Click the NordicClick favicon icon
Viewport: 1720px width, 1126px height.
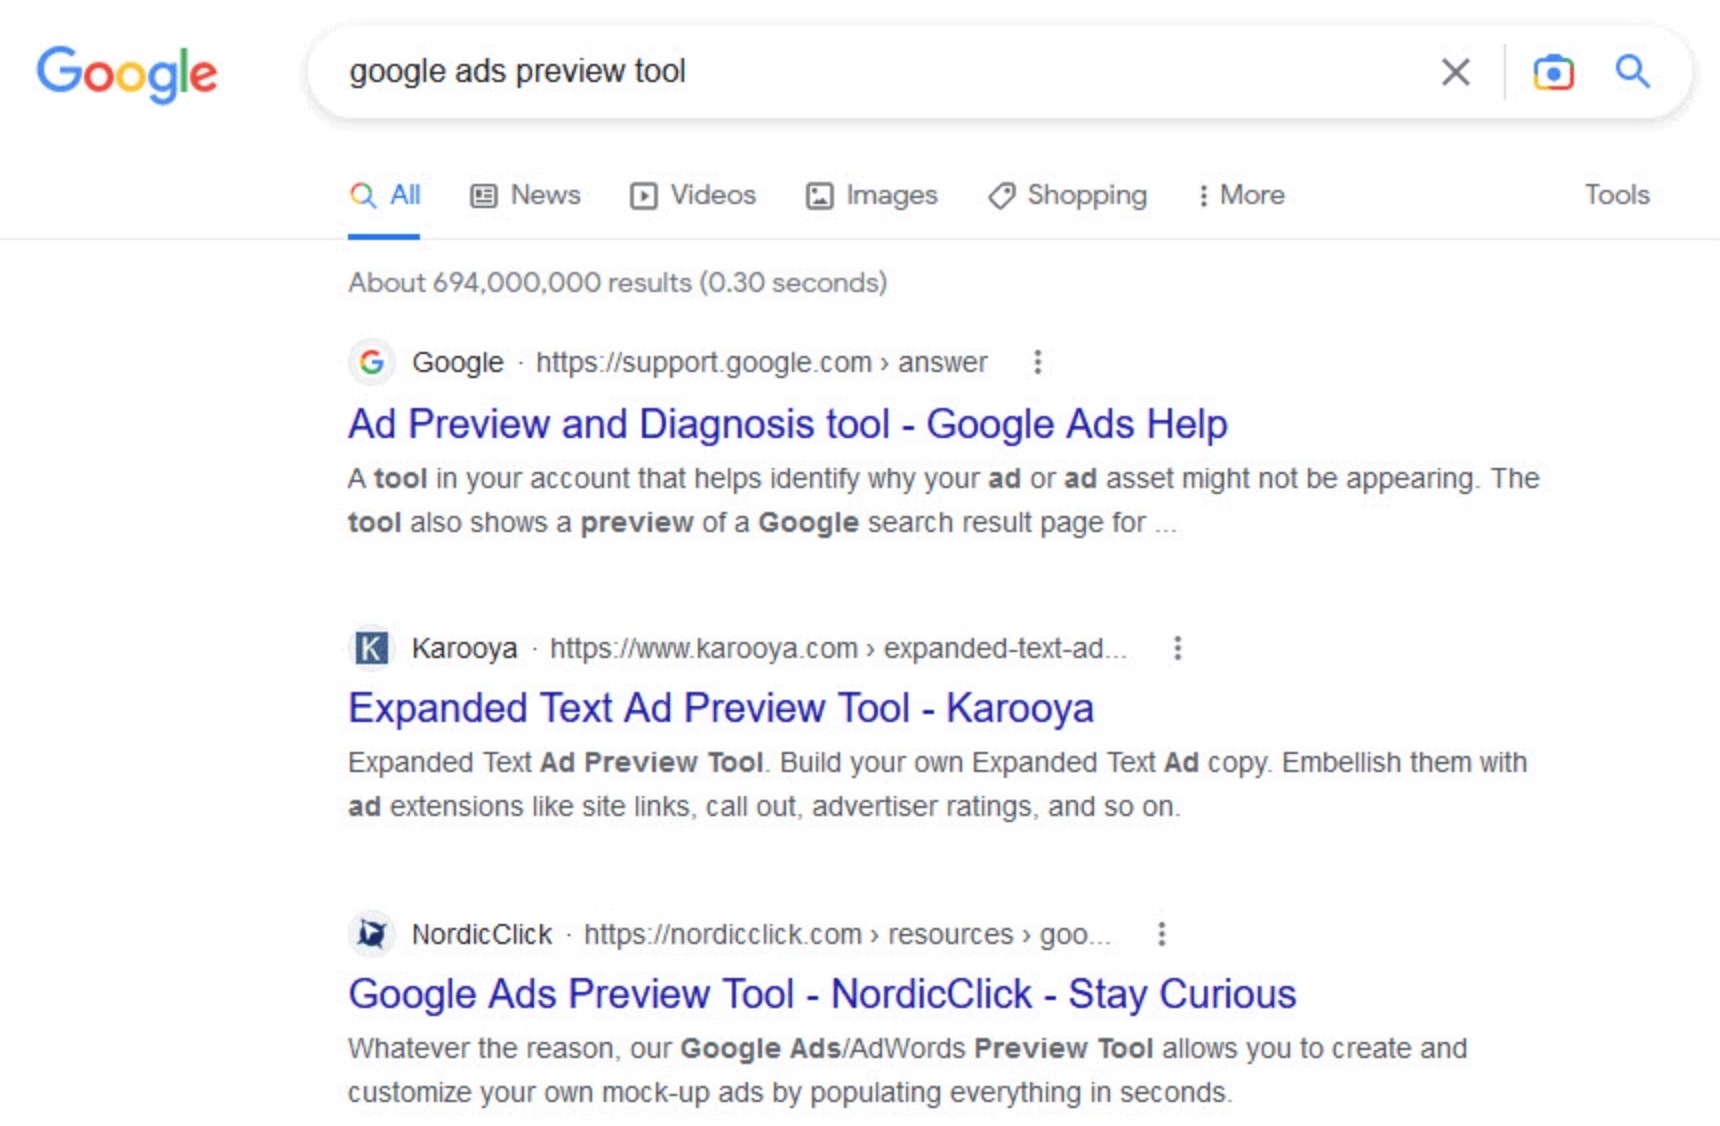pyautogui.click(x=372, y=934)
